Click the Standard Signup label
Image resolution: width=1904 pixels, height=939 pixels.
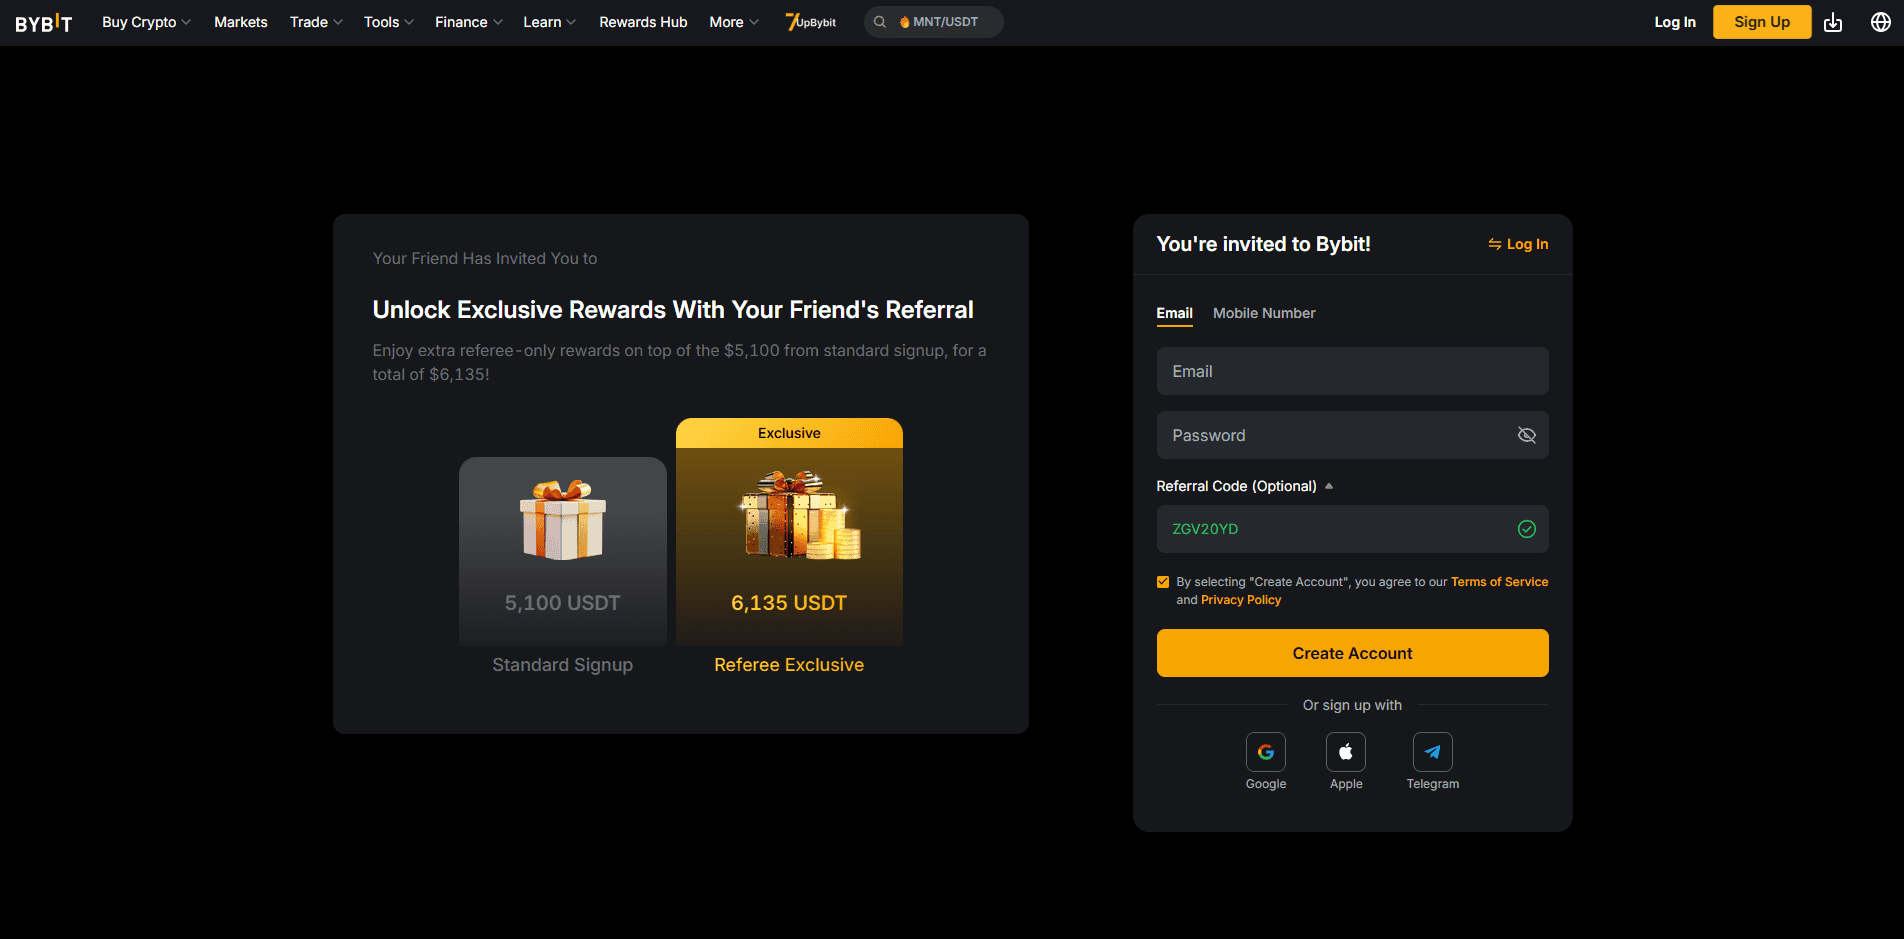tap(563, 665)
